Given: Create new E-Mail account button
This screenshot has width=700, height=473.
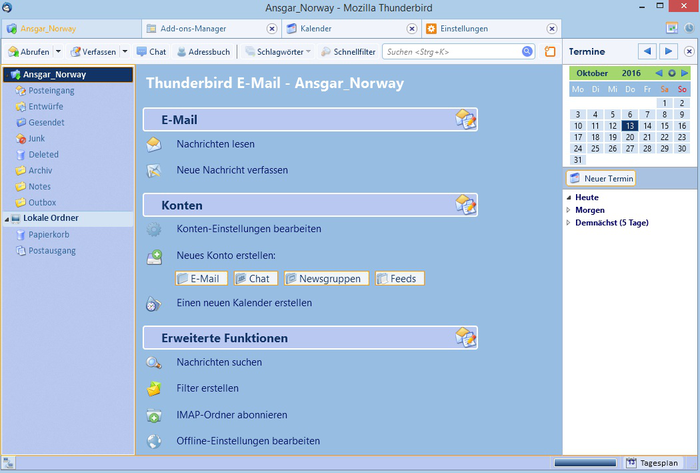Looking at the screenshot, I should pos(201,278).
